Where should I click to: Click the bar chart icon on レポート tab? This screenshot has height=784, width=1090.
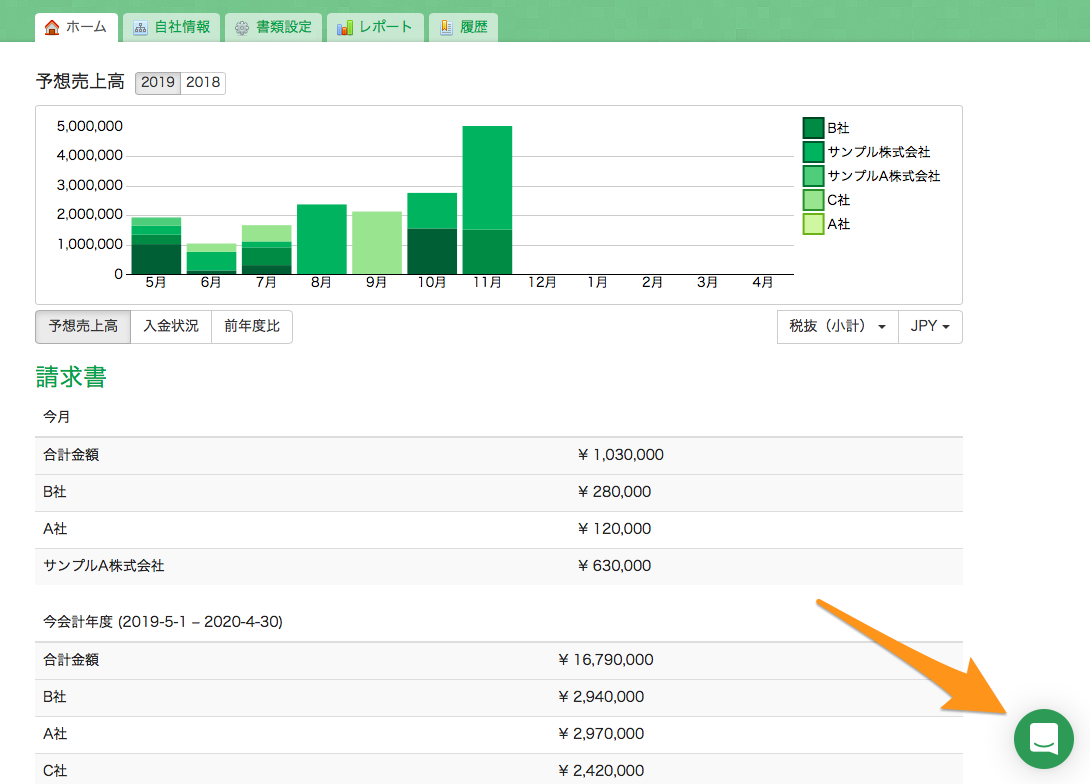(x=345, y=27)
